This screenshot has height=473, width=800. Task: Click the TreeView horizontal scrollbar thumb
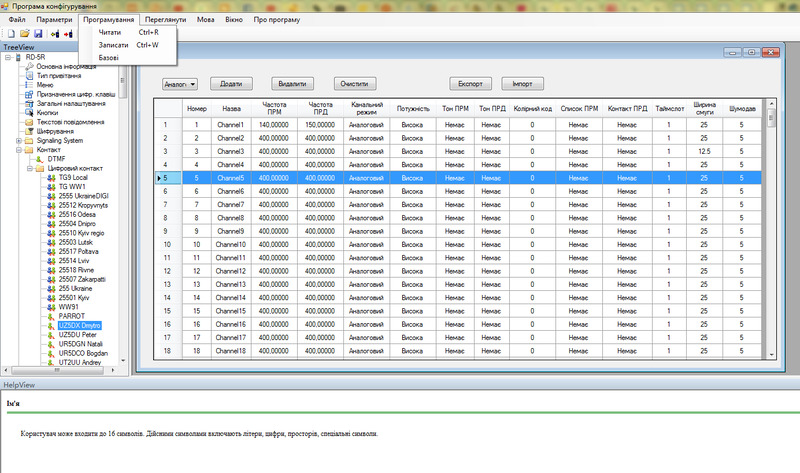tap(57, 370)
